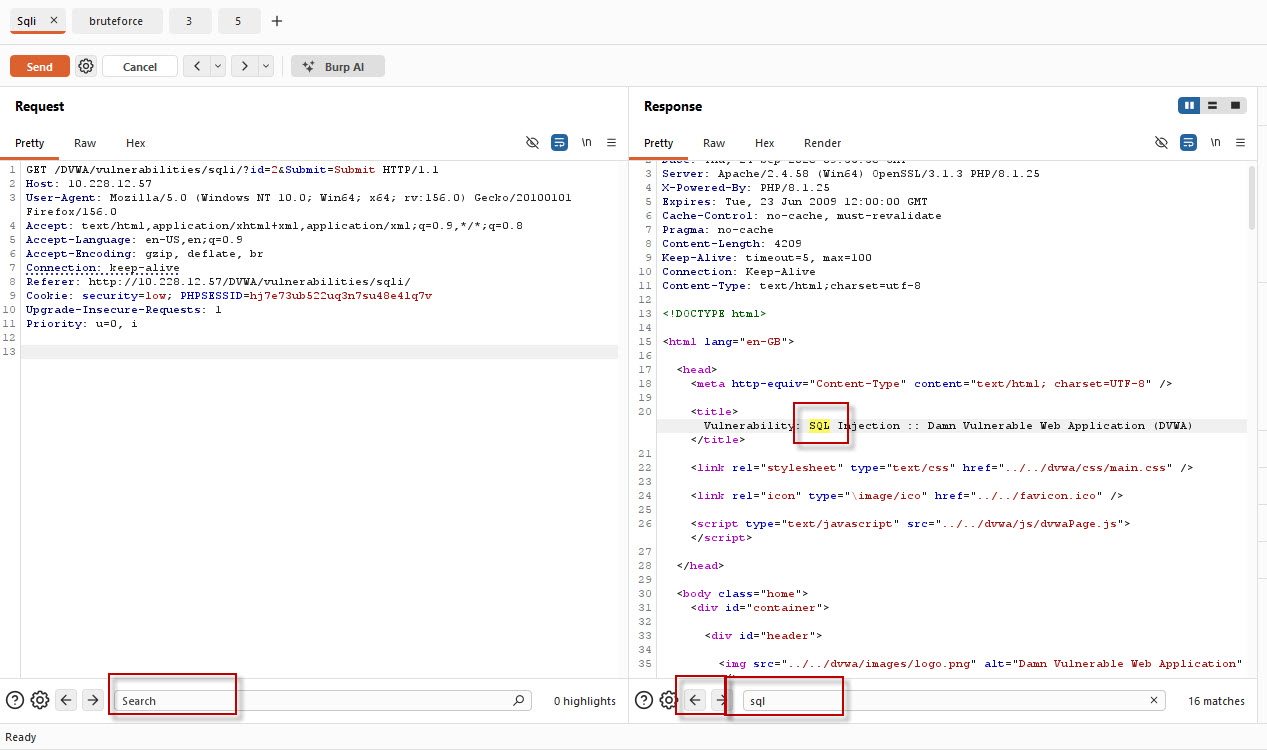This screenshot has height=750, width=1267.
Task: Click the Referer header line
Action: [218, 282]
